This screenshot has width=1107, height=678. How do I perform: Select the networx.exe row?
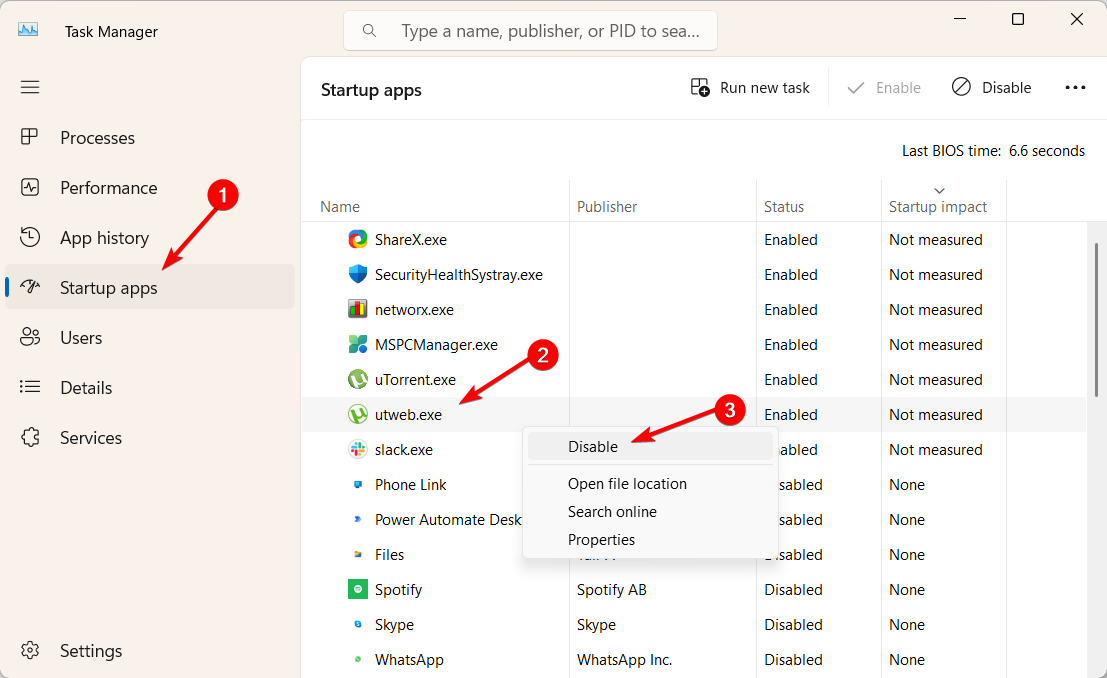click(x=694, y=309)
